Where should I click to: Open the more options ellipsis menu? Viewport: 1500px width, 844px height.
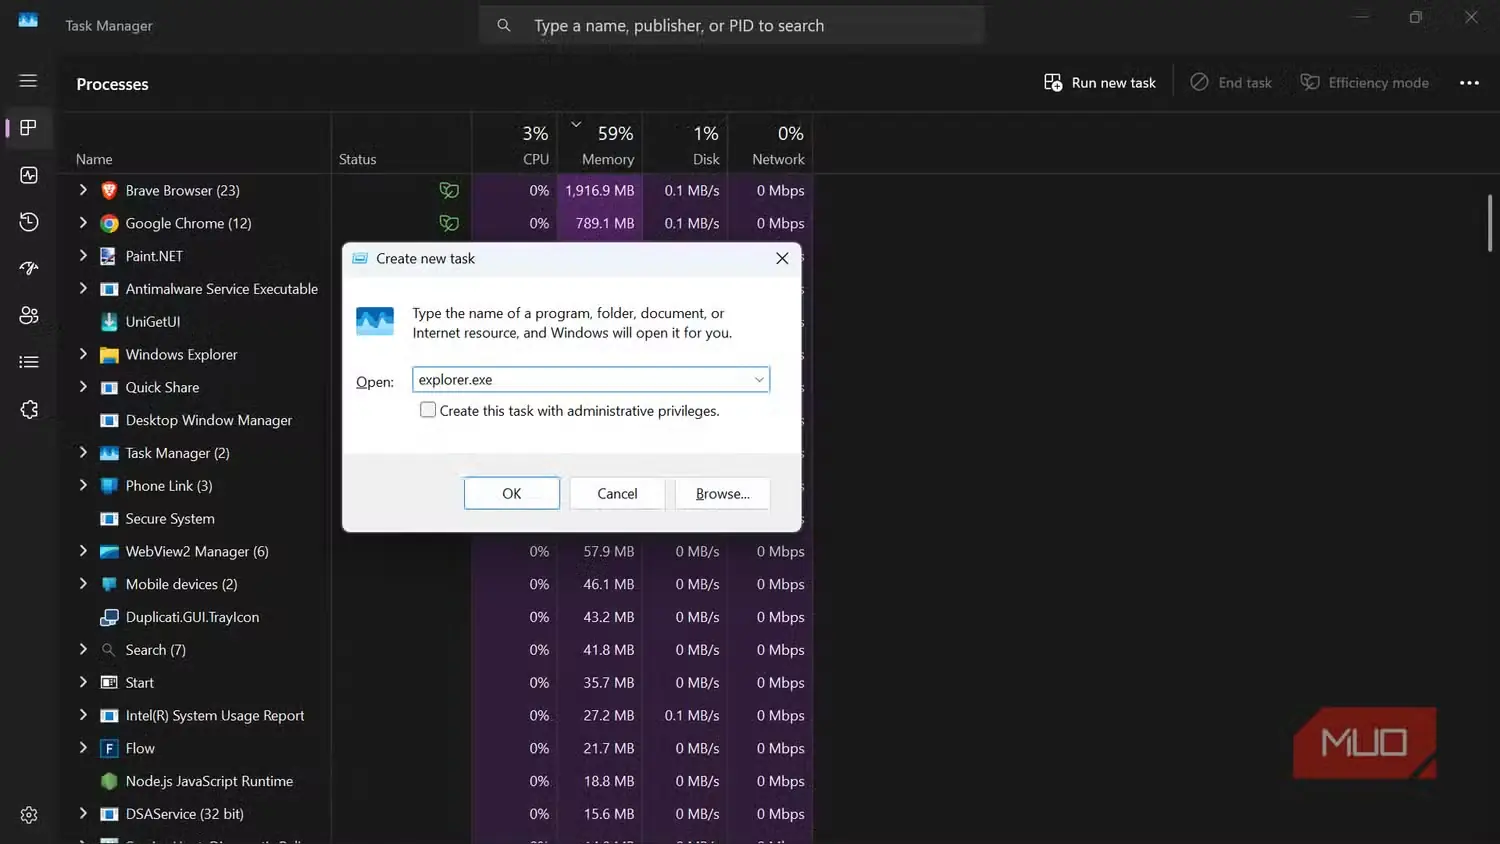[1469, 83]
